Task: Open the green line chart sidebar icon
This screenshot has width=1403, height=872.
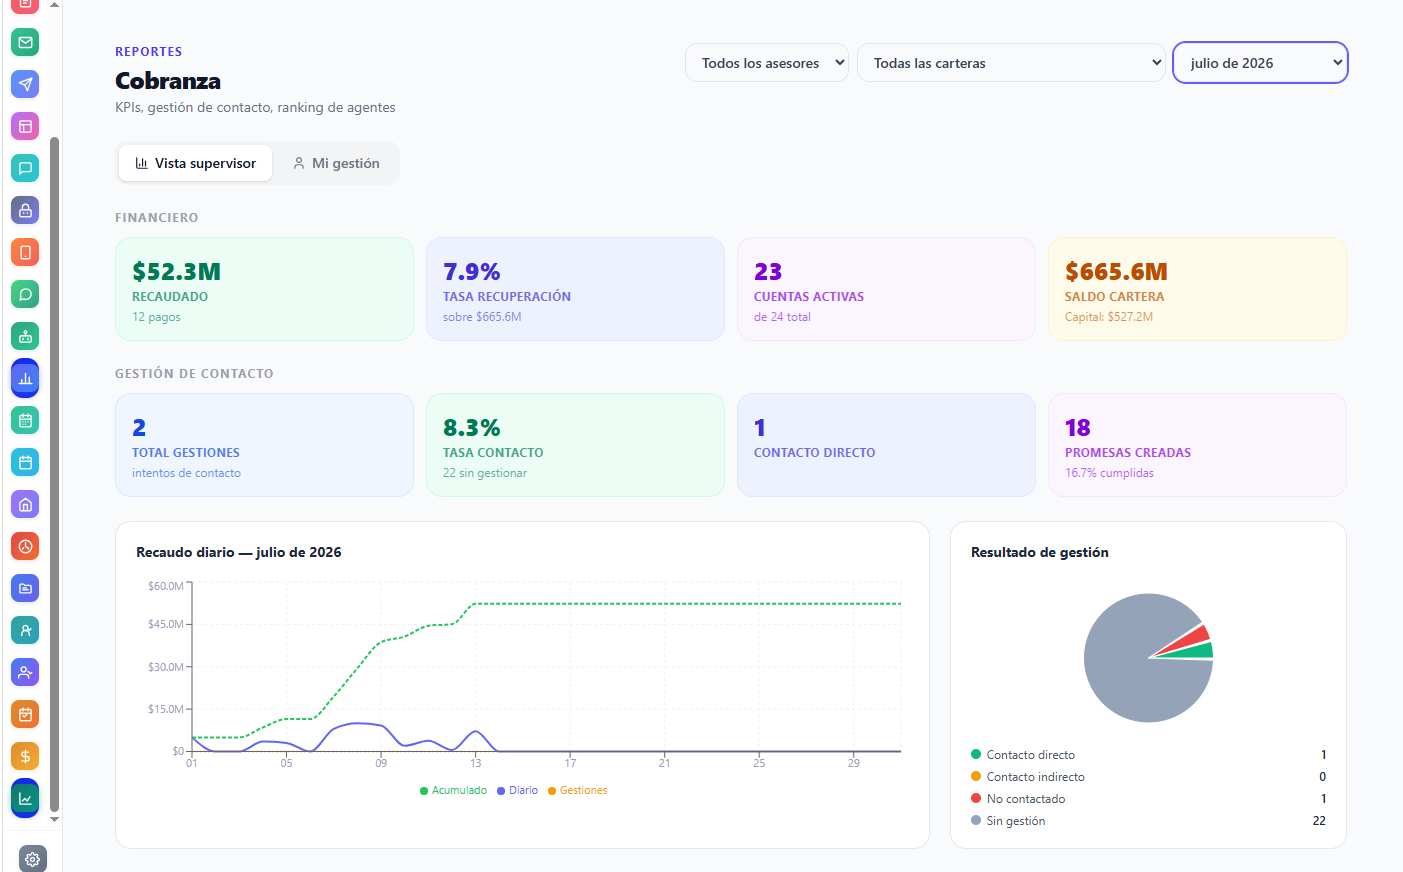Action: [25, 798]
